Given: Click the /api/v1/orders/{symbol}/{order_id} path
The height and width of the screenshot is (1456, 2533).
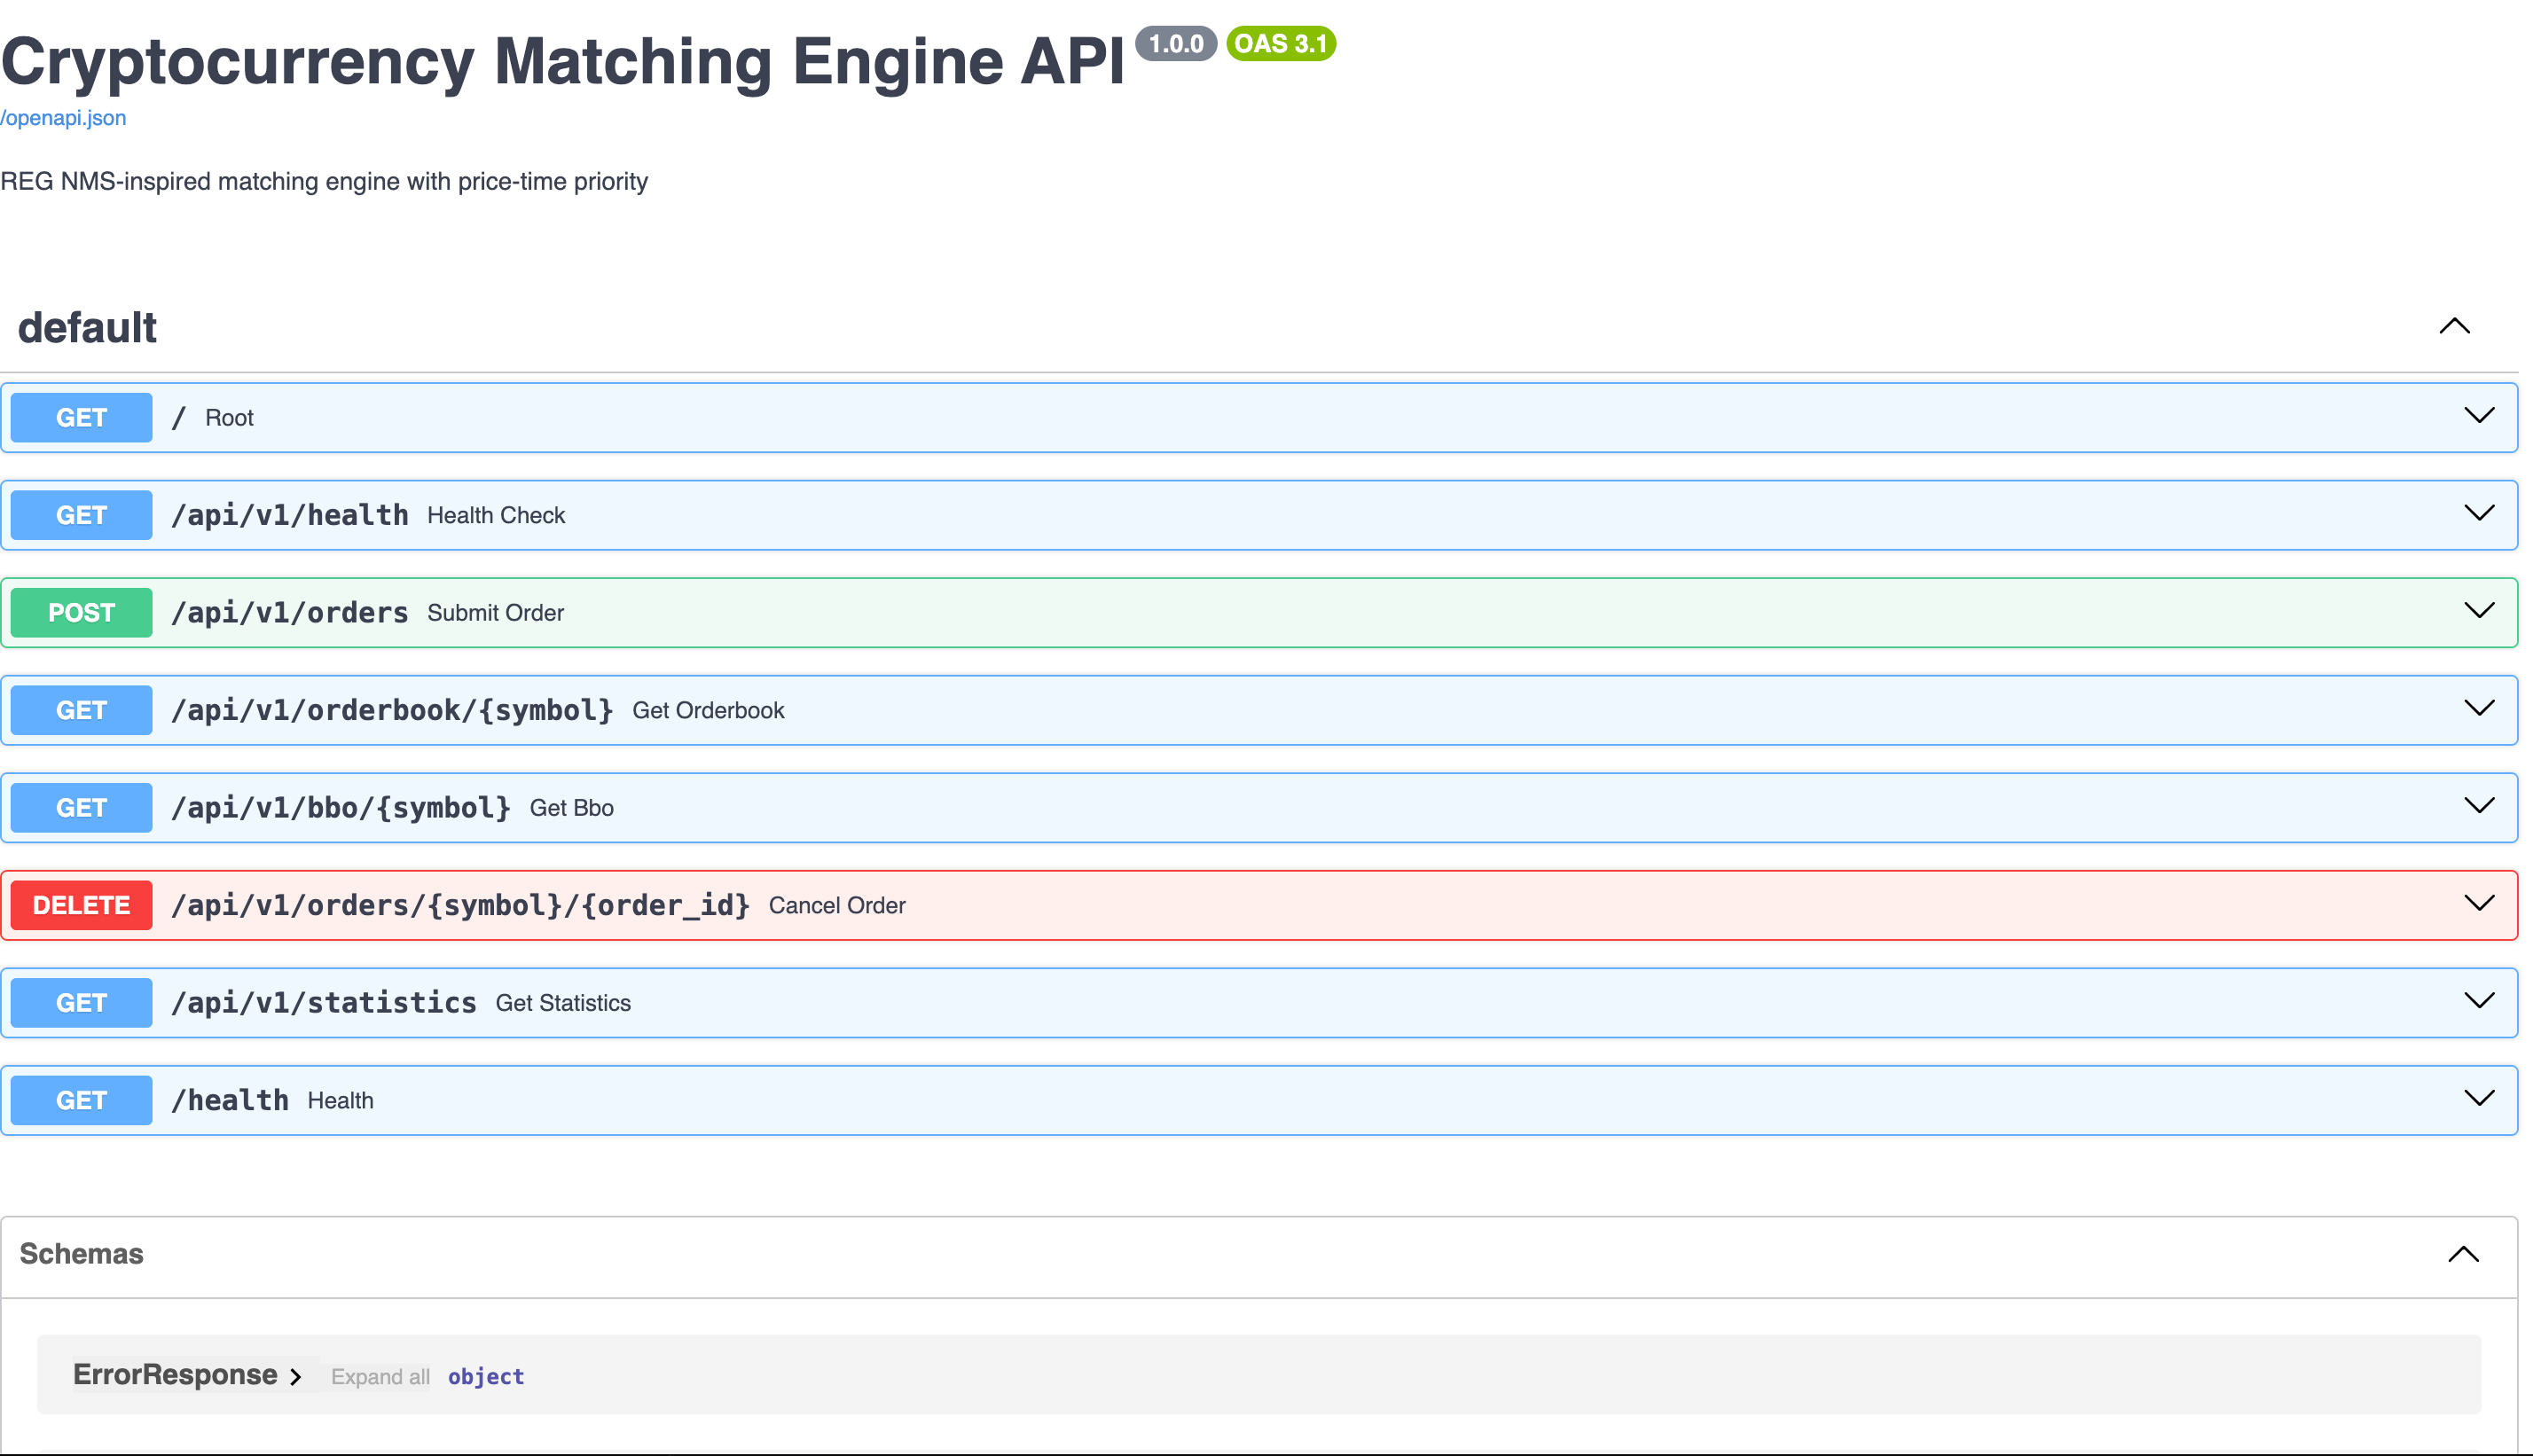Looking at the screenshot, I should (x=461, y=905).
